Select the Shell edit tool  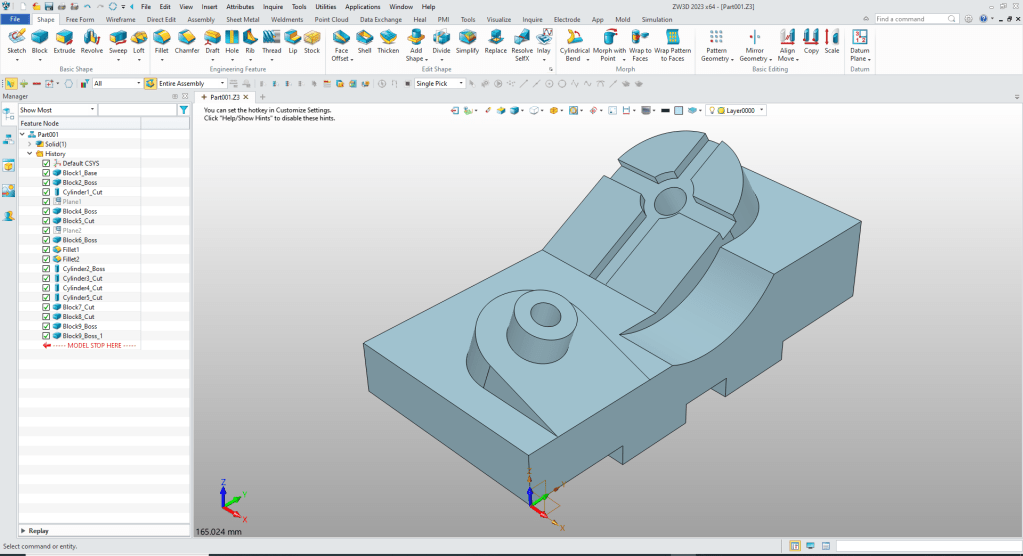(365, 38)
